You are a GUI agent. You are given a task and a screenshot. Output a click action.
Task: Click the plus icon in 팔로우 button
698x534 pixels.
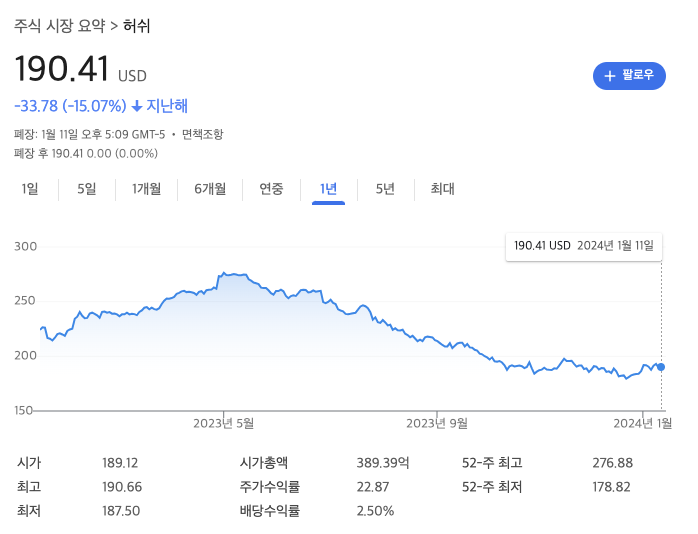(x=609, y=76)
